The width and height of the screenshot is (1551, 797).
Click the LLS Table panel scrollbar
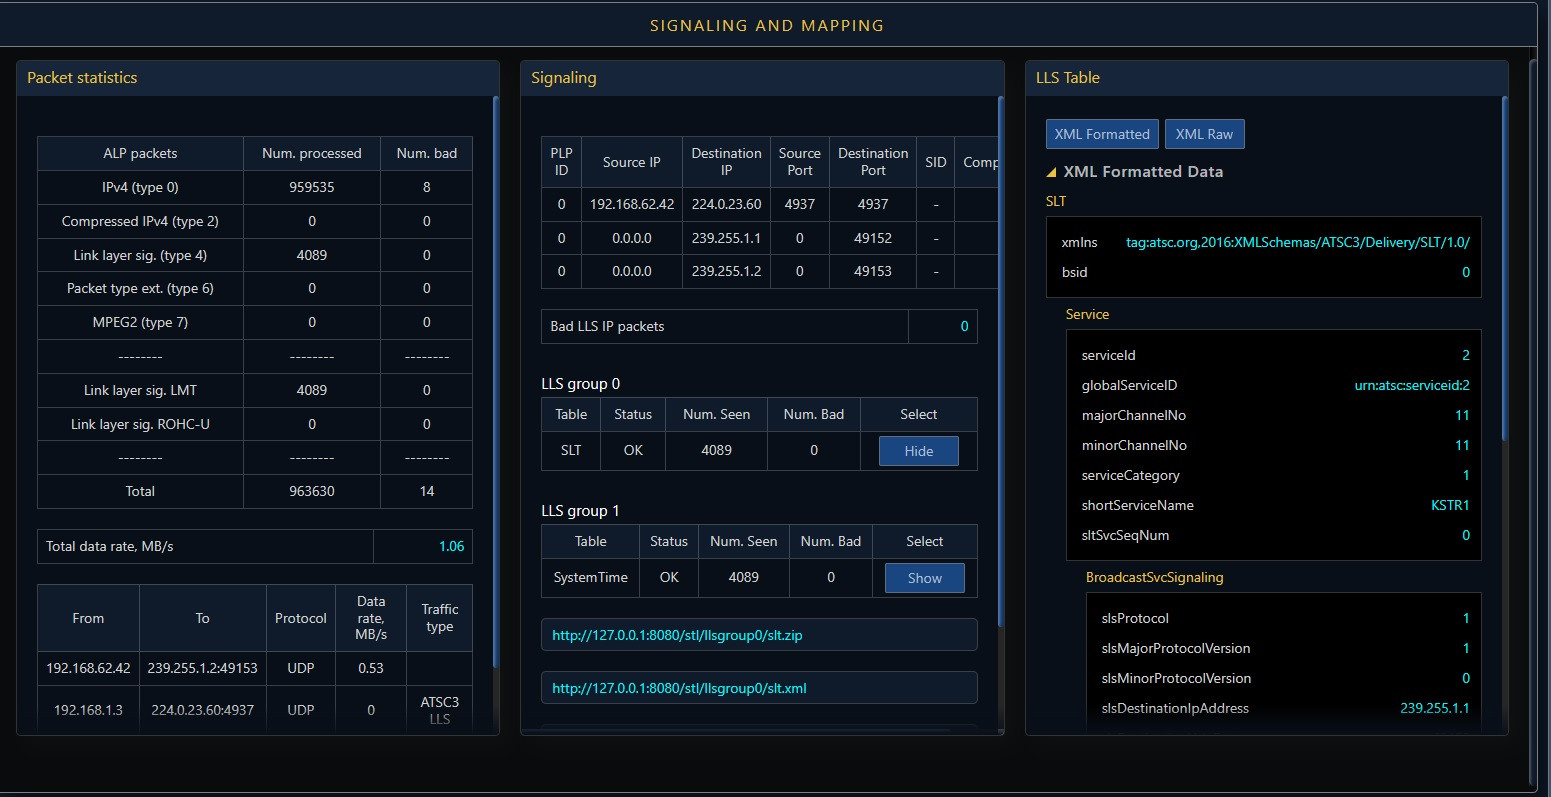(x=1504, y=268)
